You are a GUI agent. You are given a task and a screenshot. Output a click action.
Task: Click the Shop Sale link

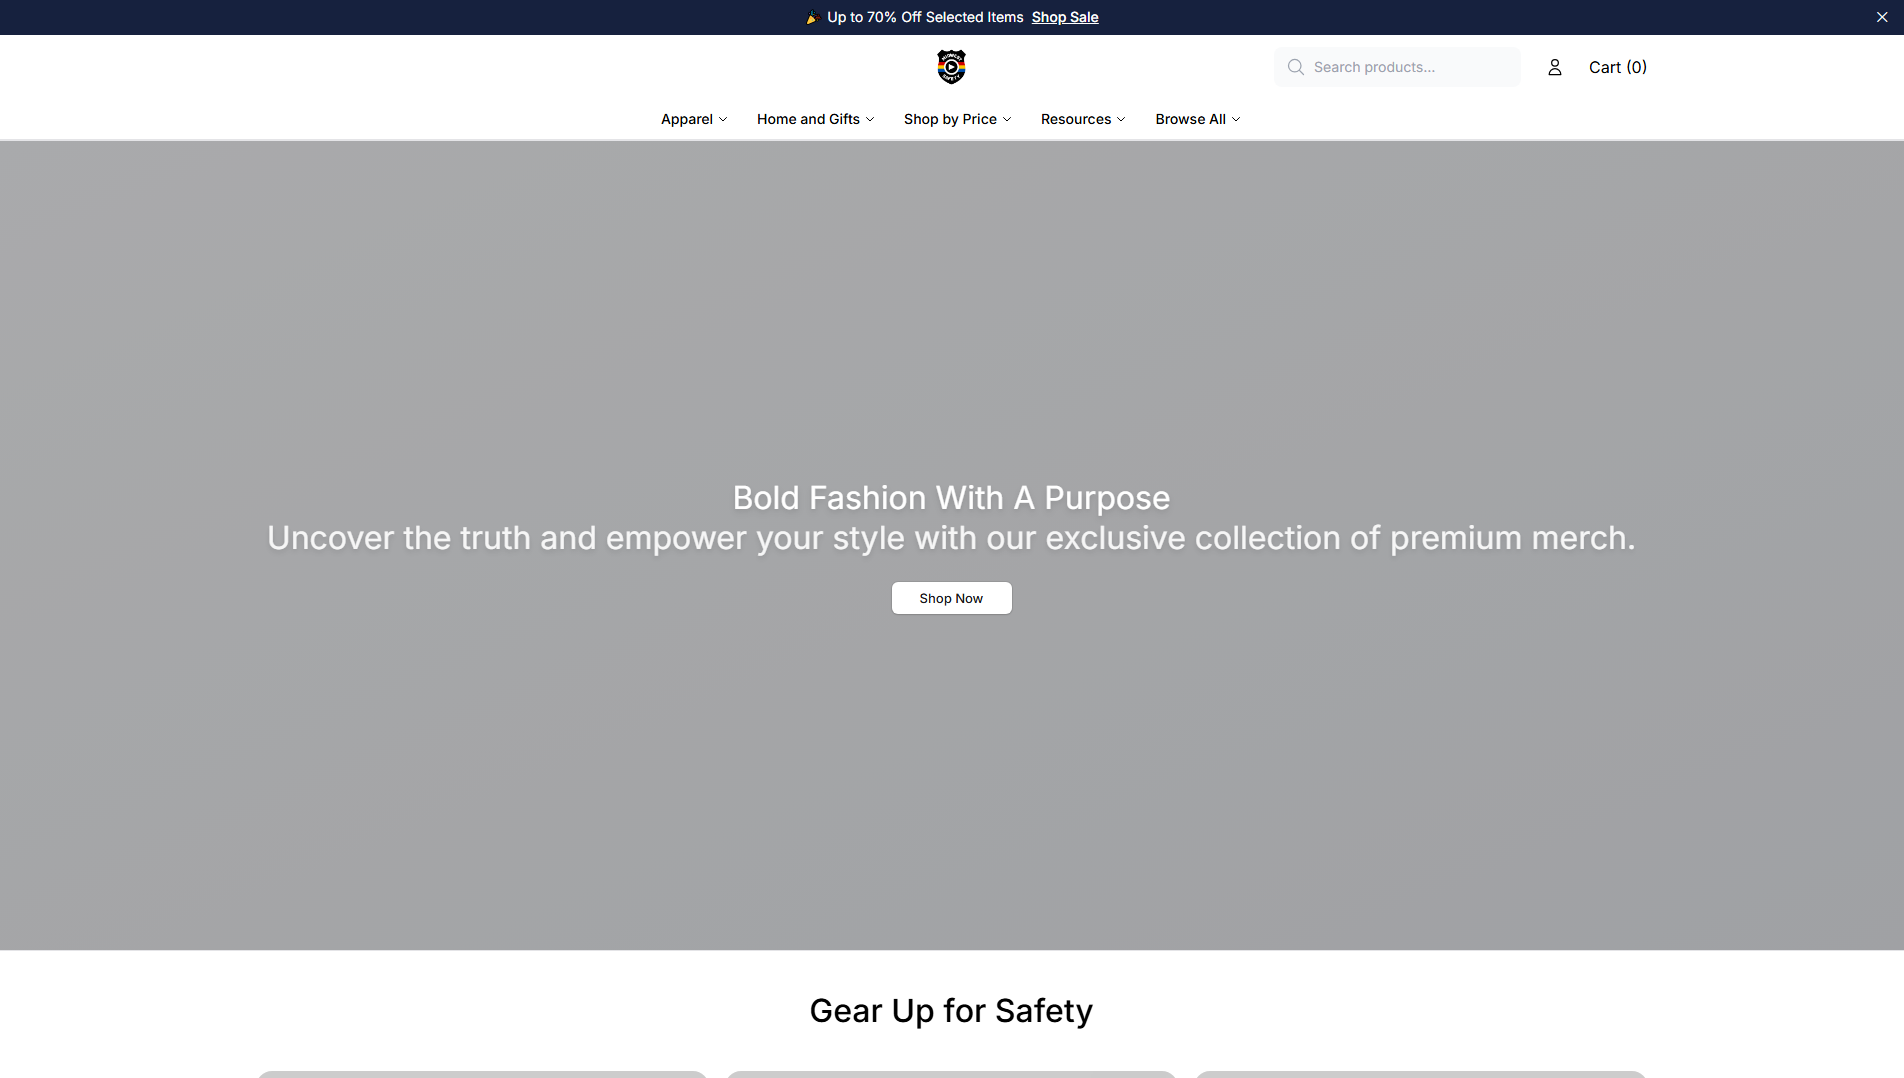click(1065, 17)
